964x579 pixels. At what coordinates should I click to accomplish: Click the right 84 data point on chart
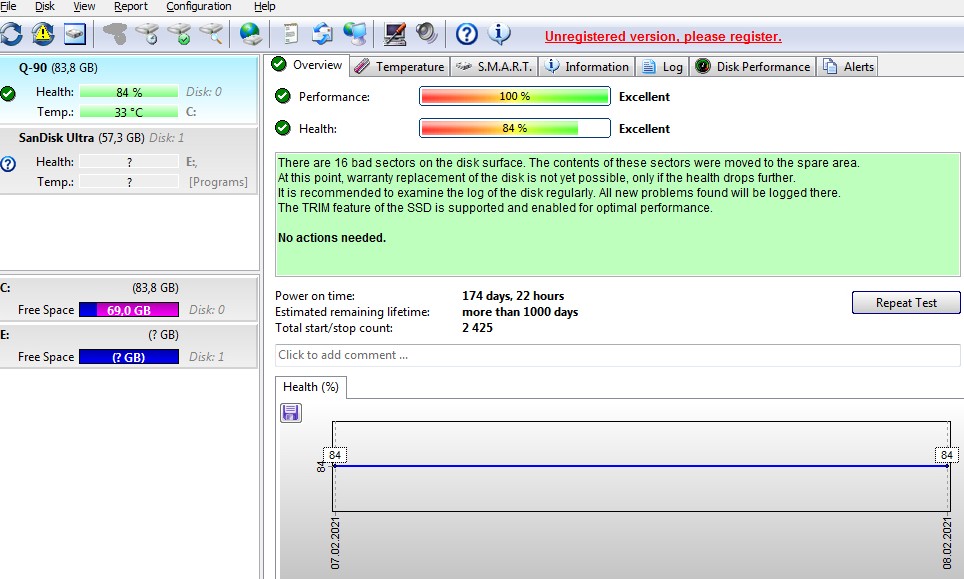pos(947,455)
